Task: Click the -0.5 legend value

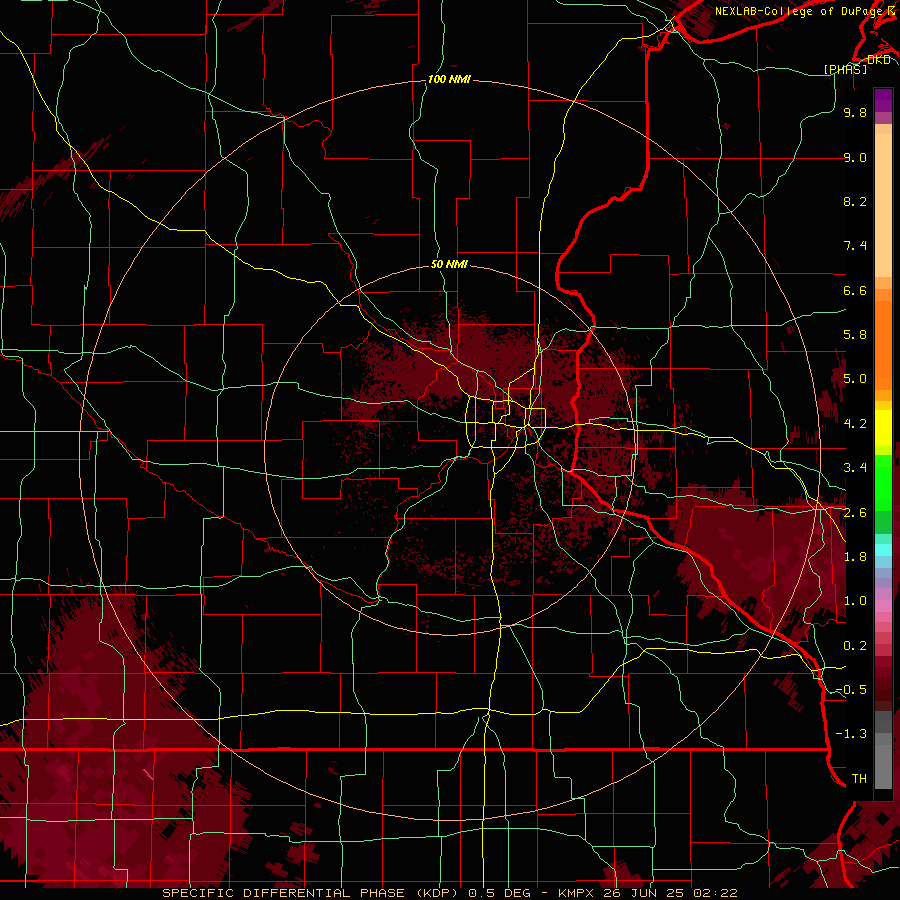Action: (x=851, y=690)
